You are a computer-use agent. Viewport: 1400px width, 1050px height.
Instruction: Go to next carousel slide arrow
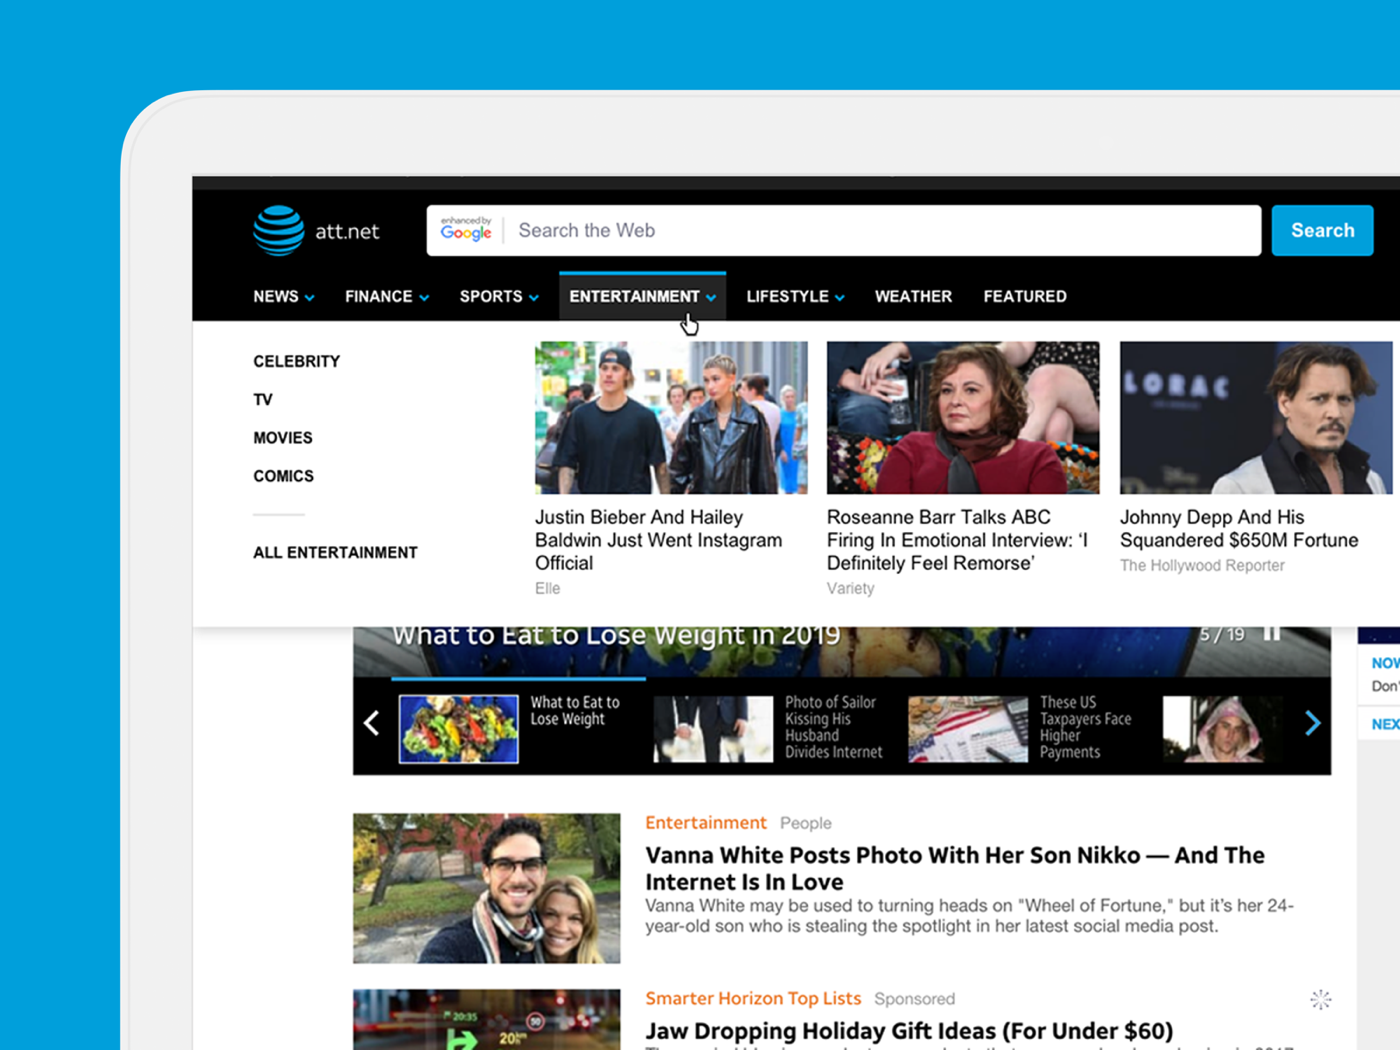pos(1313,723)
